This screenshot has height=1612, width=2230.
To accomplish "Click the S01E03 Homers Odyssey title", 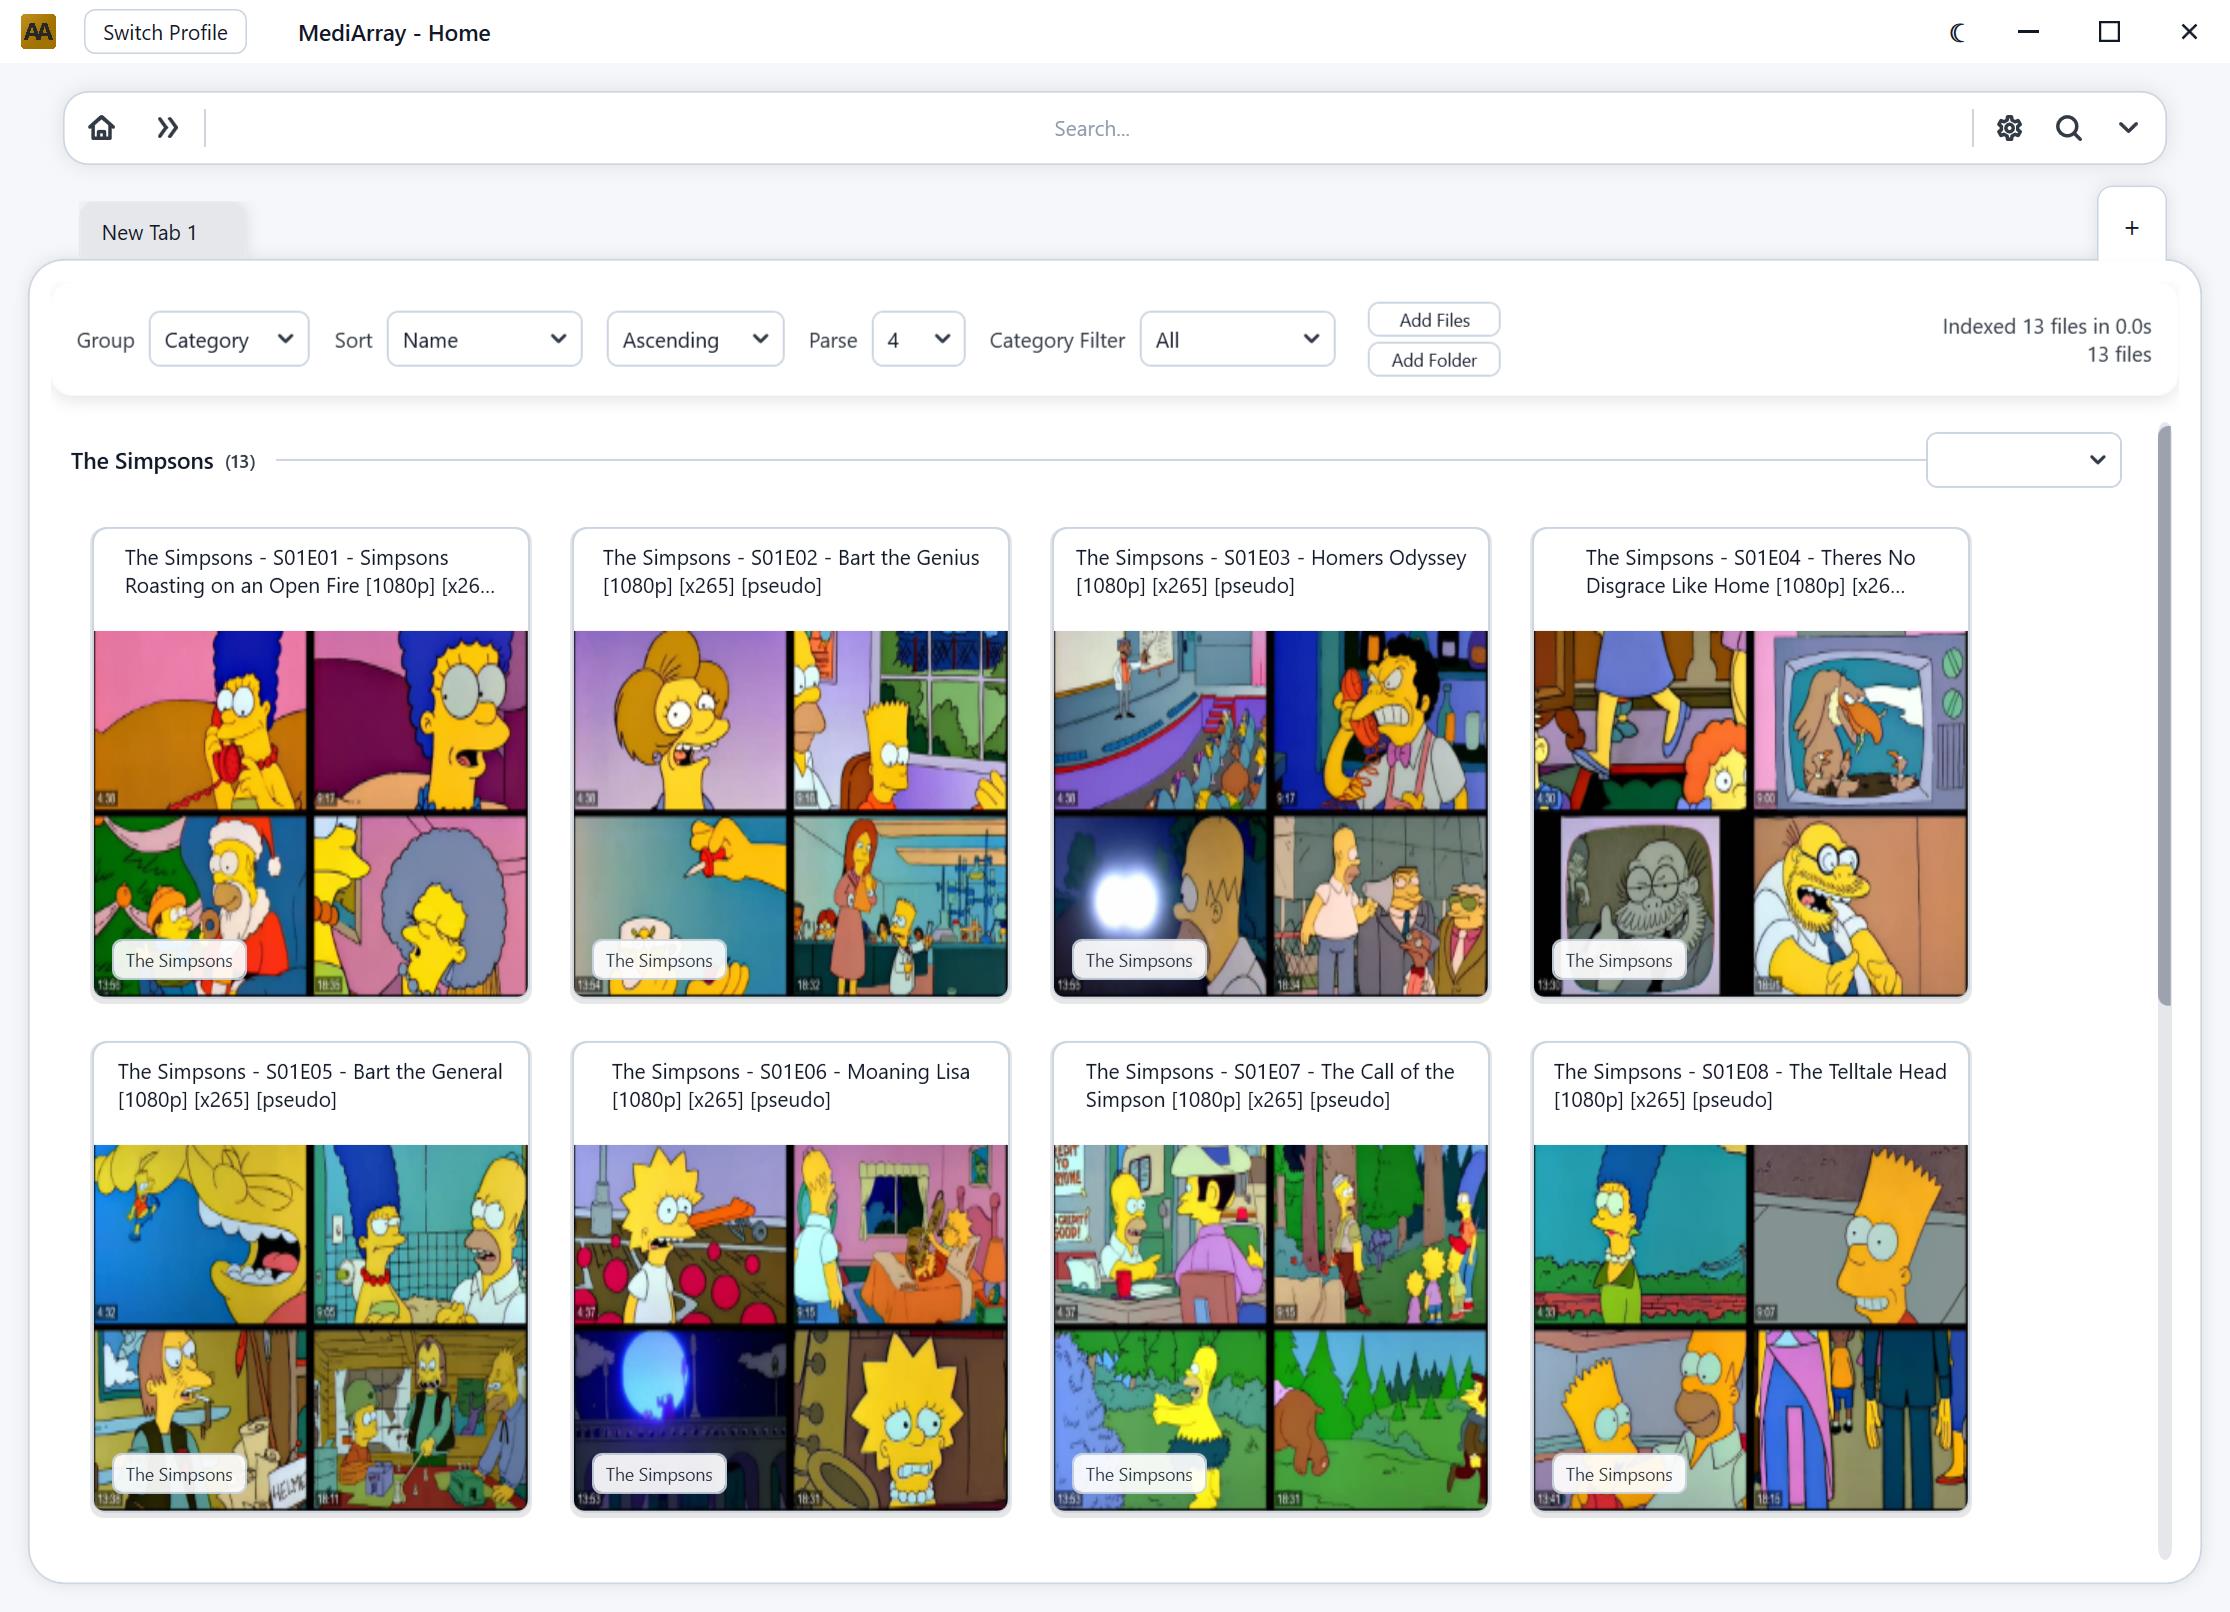I will click(1270, 571).
